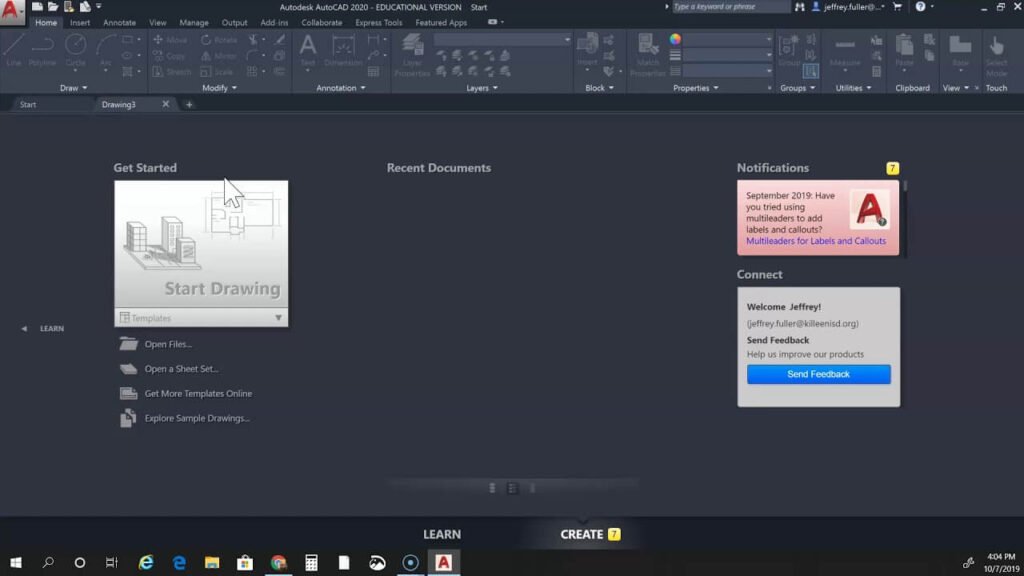The width and height of the screenshot is (1024, 576).
Task: Click the Autodesk App Store cart icon
Action: click(897, 7)
